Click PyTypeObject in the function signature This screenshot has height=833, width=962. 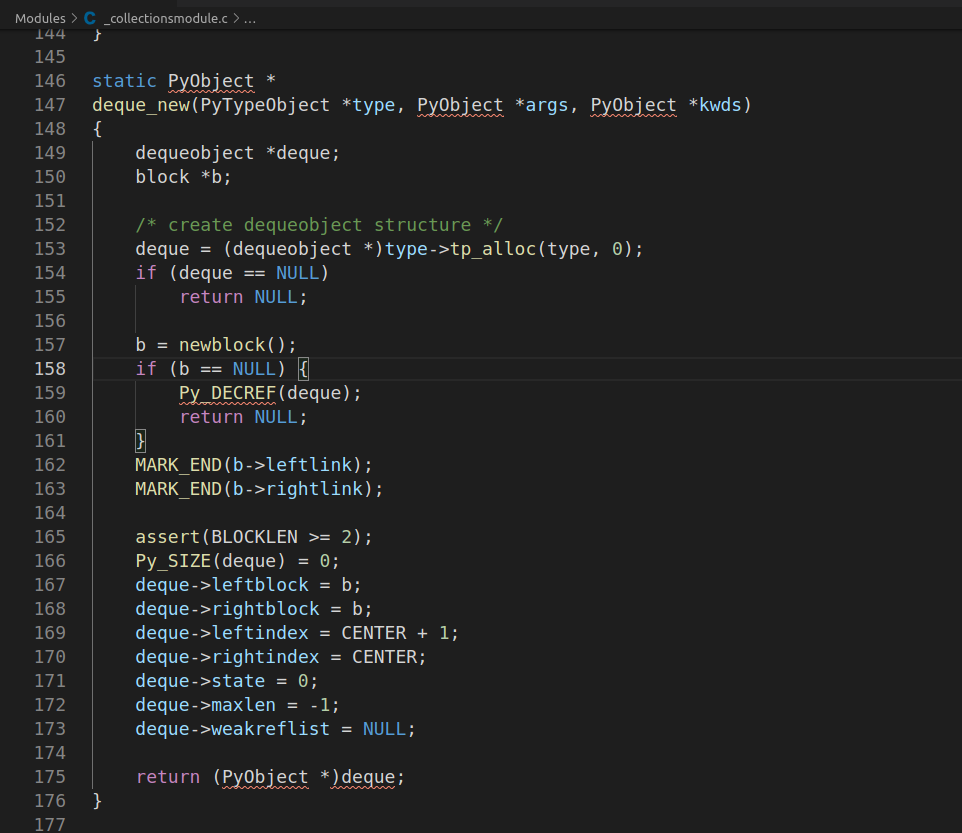(x=265, y=105)
